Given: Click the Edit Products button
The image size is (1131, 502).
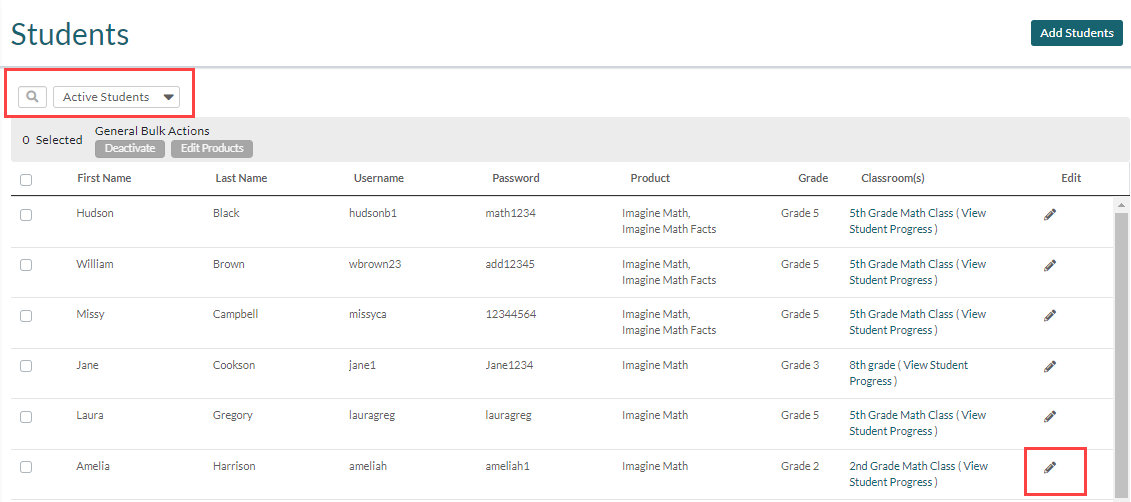Looking at the screenshot, I should coord(212,148).
